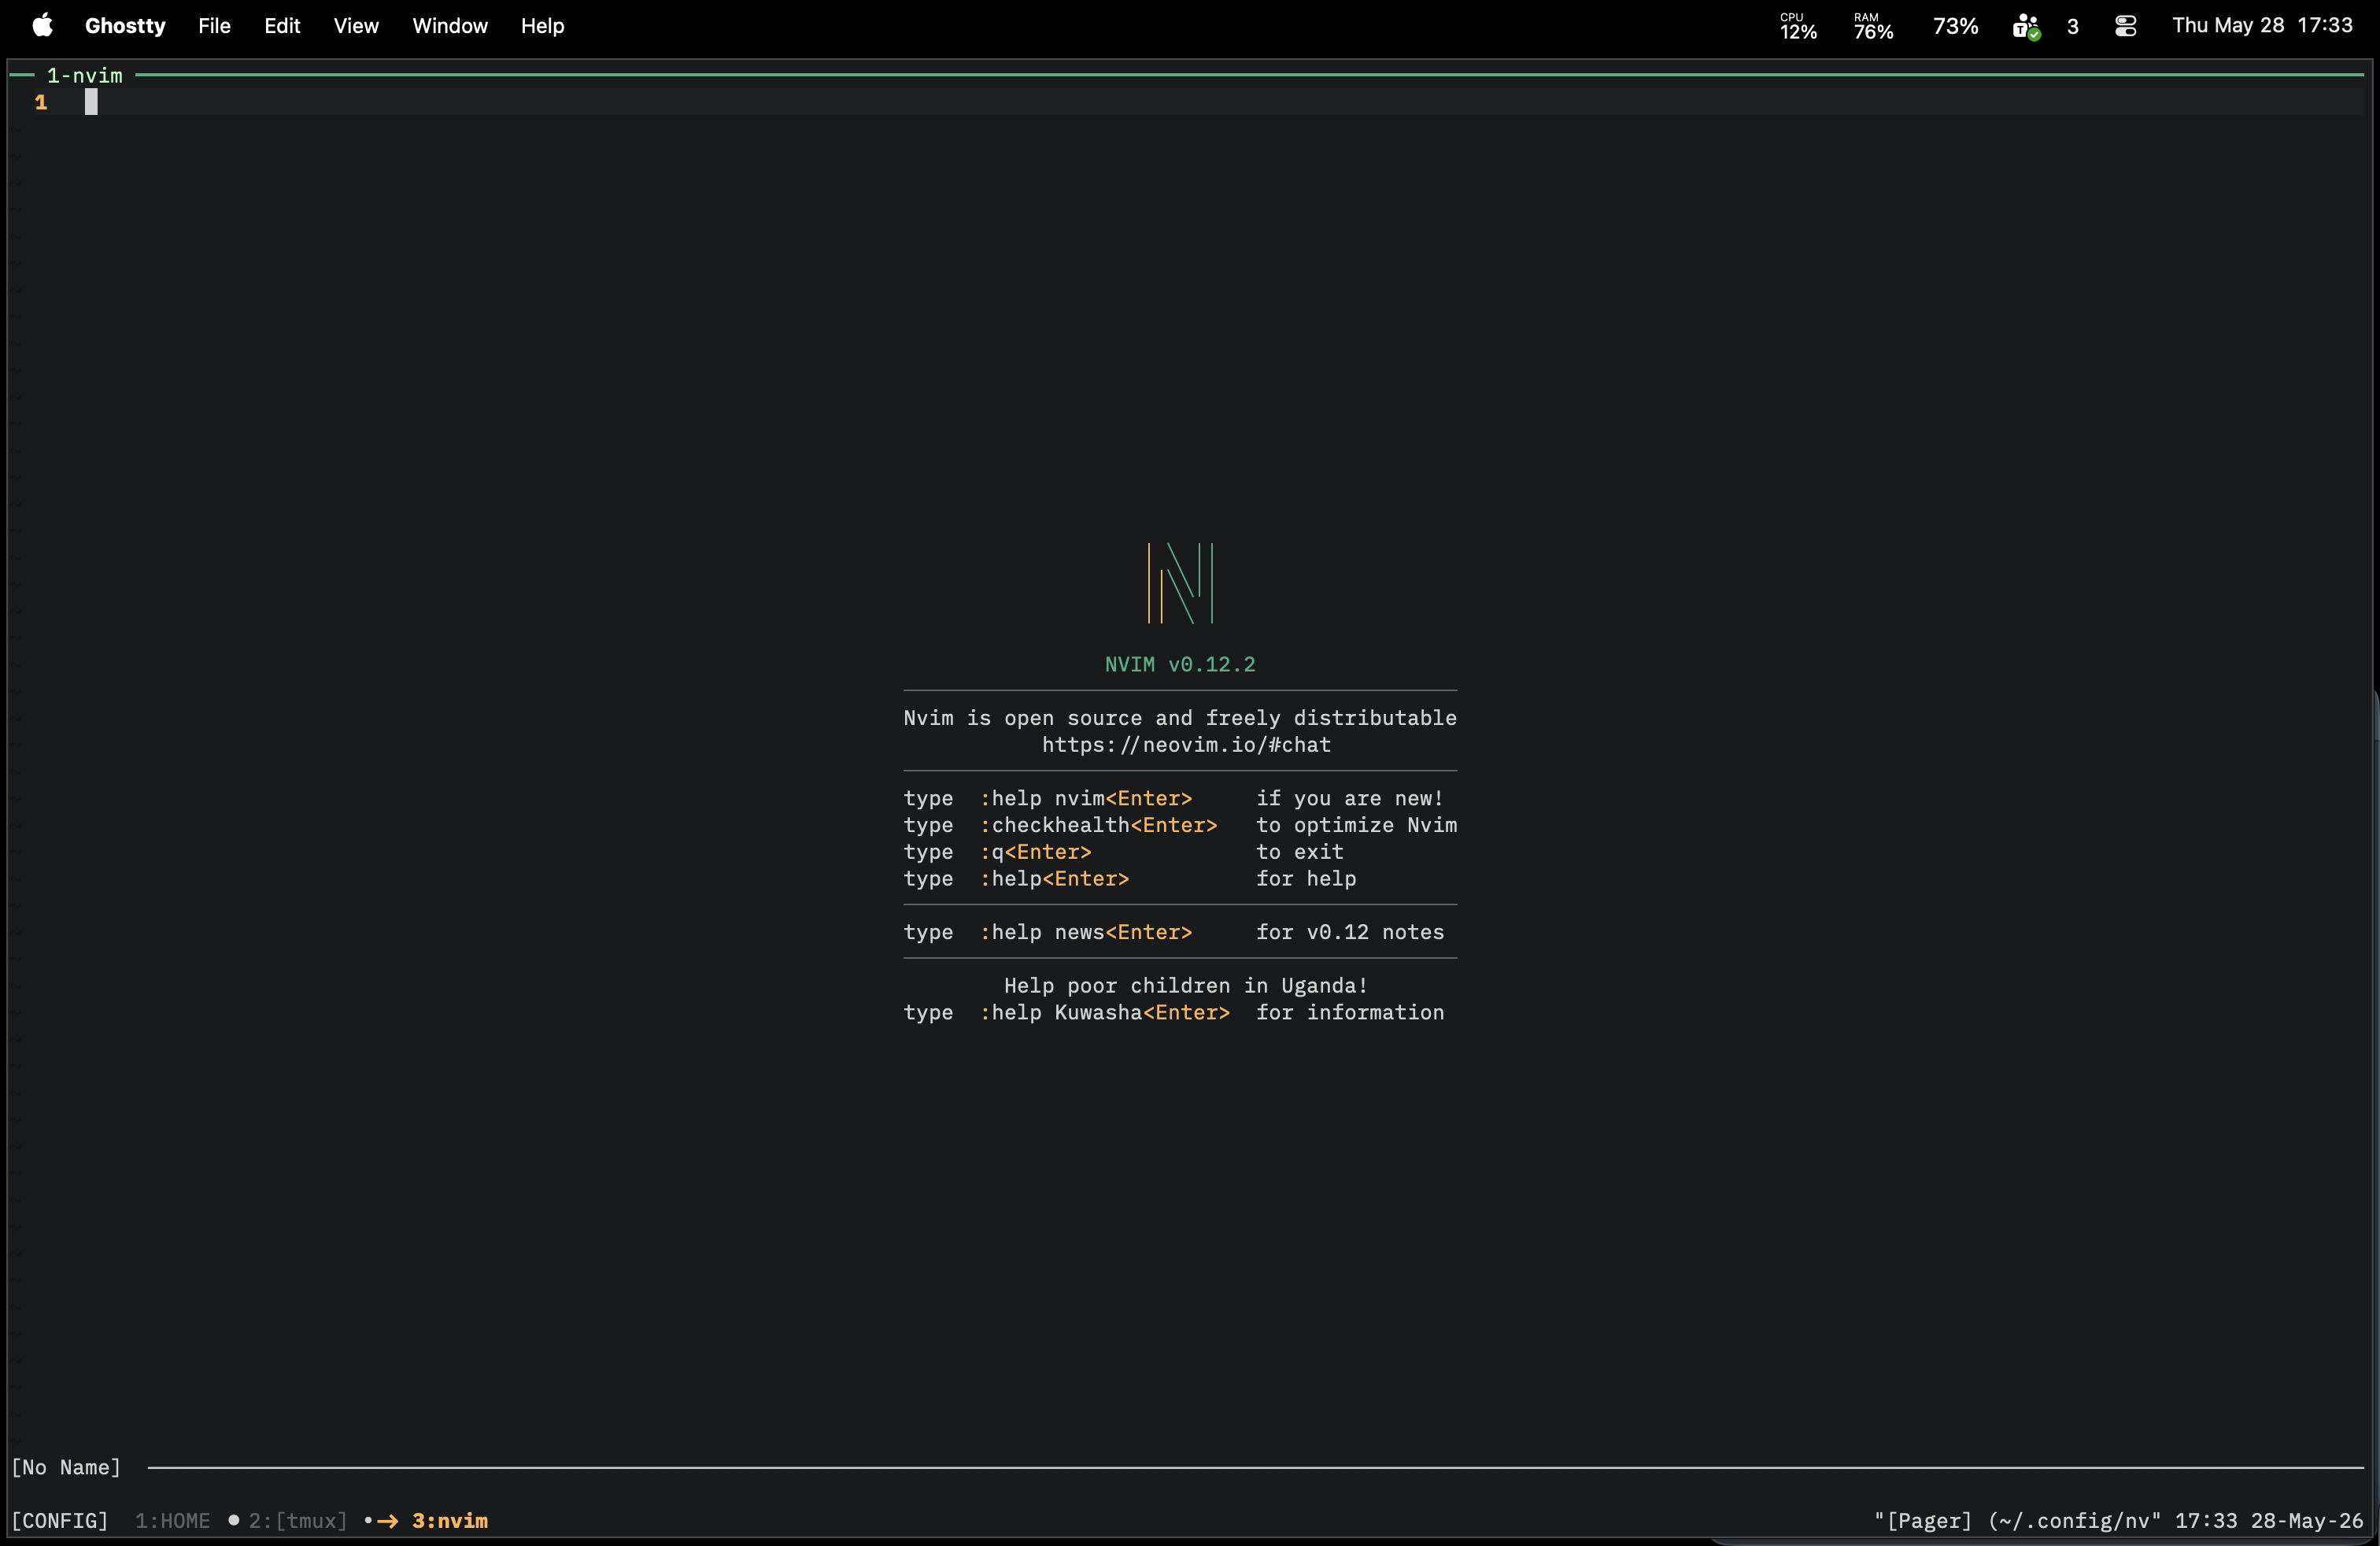Open the Edit menu
The image size is (2380, 1546).
pos(282,26)
